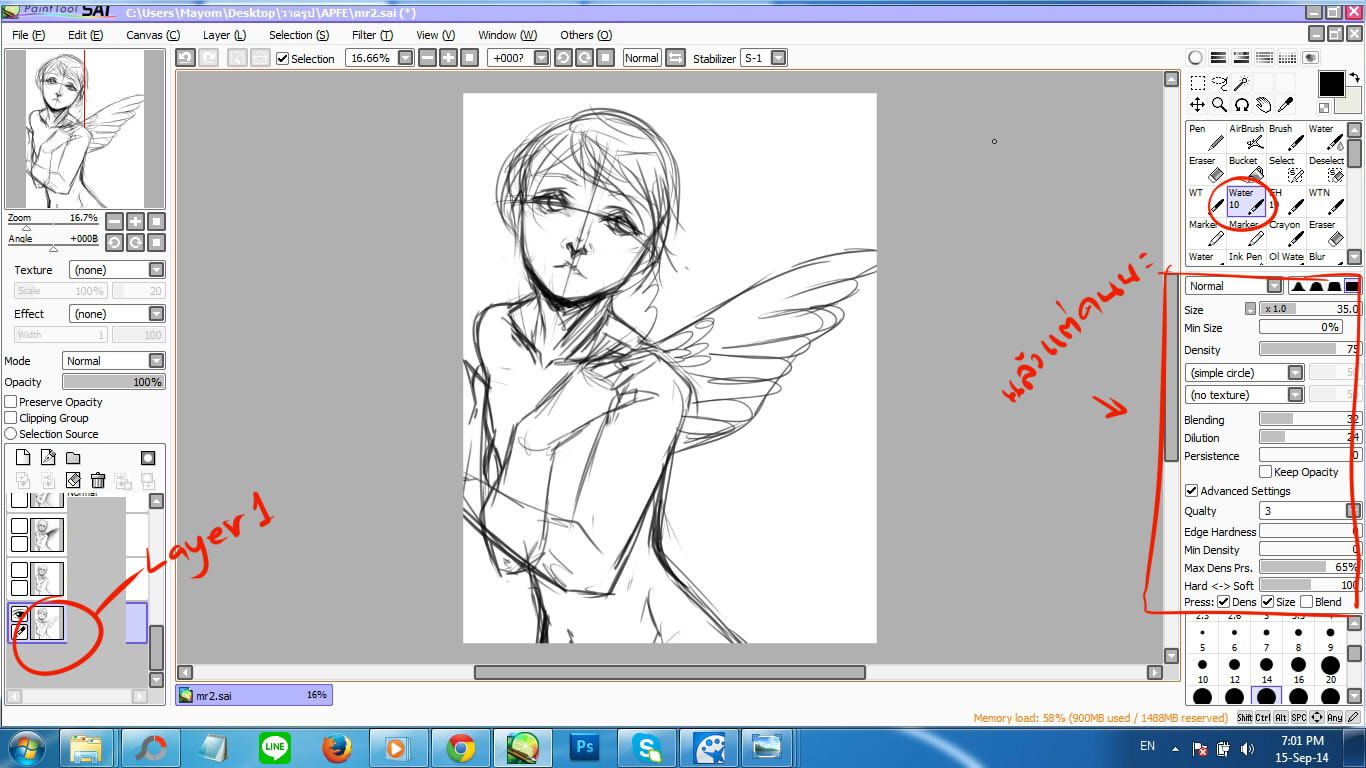
Task: Open the File menu
Action: (28, 35)
